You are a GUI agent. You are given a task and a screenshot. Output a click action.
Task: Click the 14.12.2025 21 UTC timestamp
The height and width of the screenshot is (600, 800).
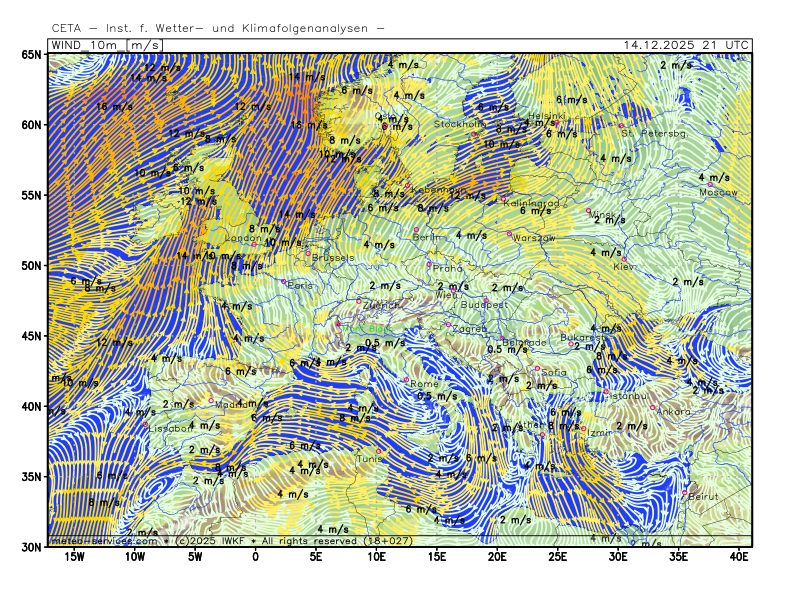pos(685,45)
